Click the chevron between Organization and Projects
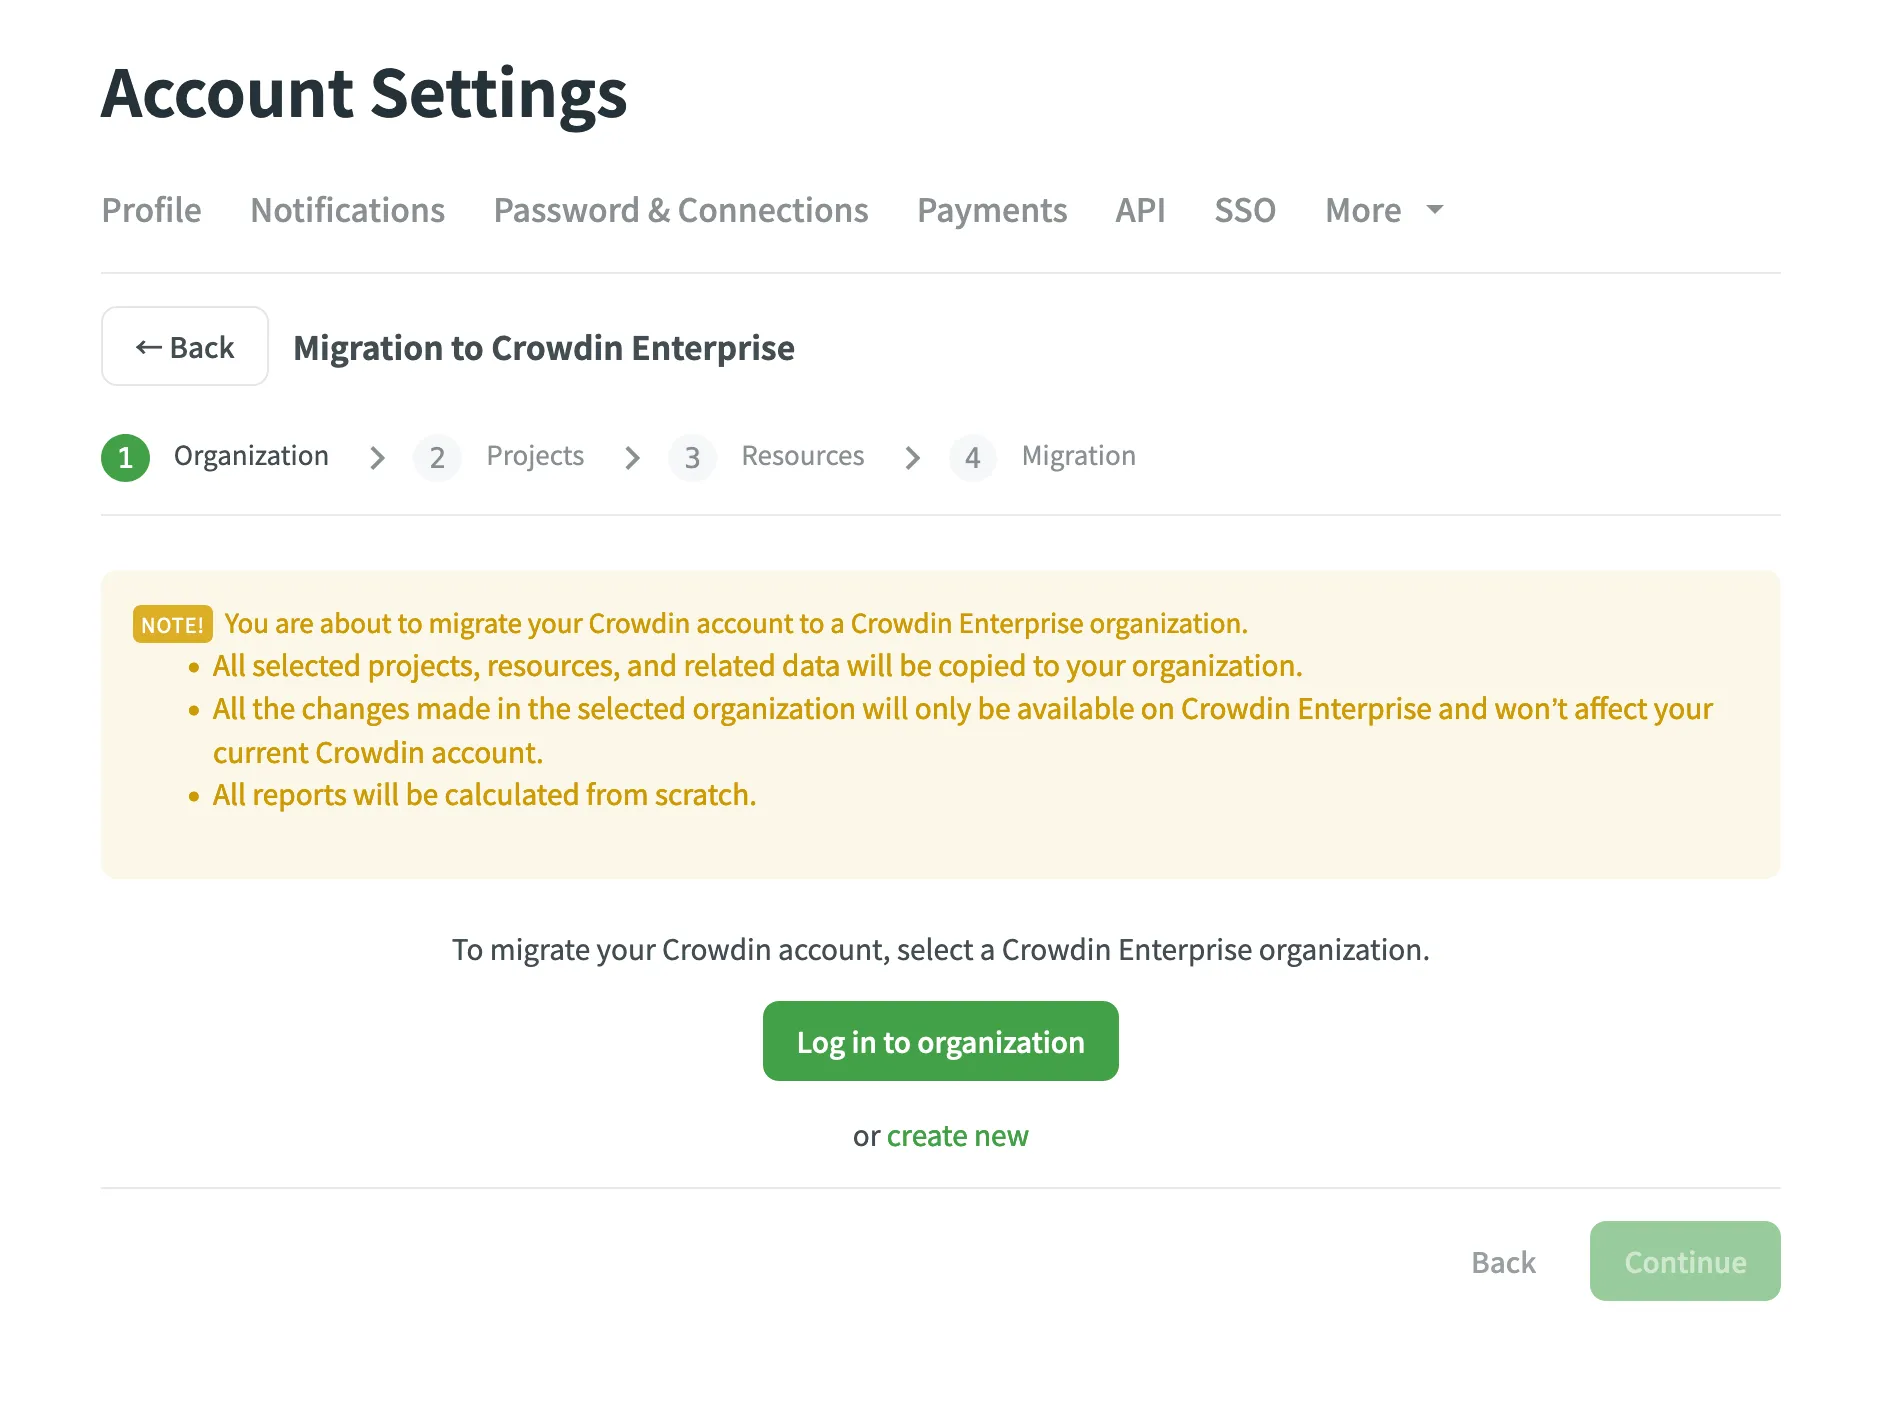The height and width of the screenshot is (1418, 1886). click(x=377, y=457)
